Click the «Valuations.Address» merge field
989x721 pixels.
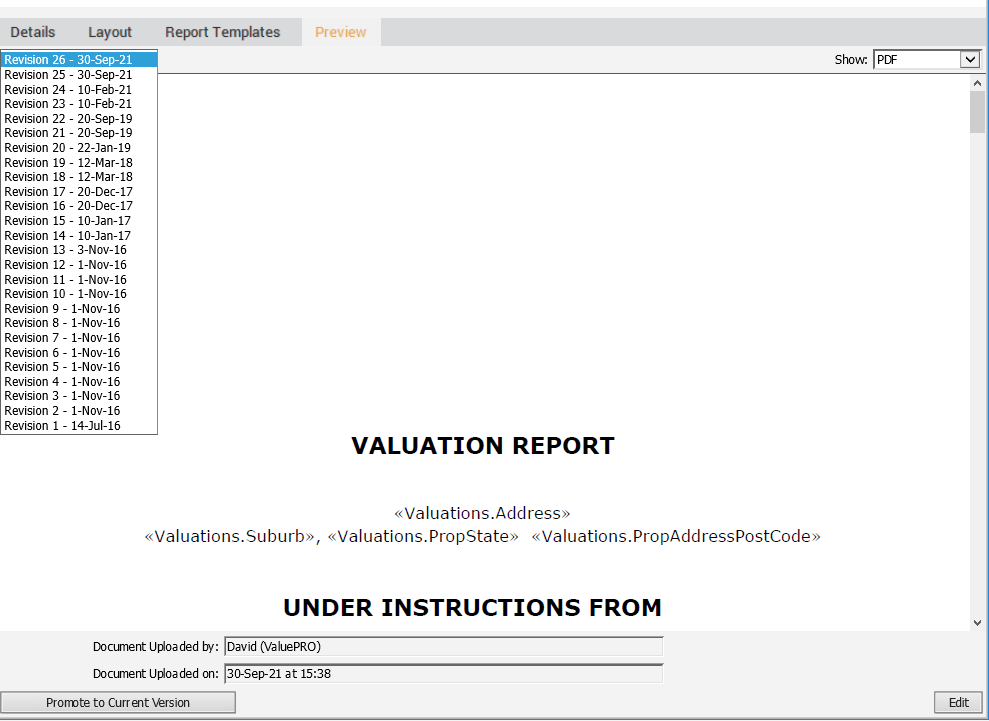click(x=482, y=513)
